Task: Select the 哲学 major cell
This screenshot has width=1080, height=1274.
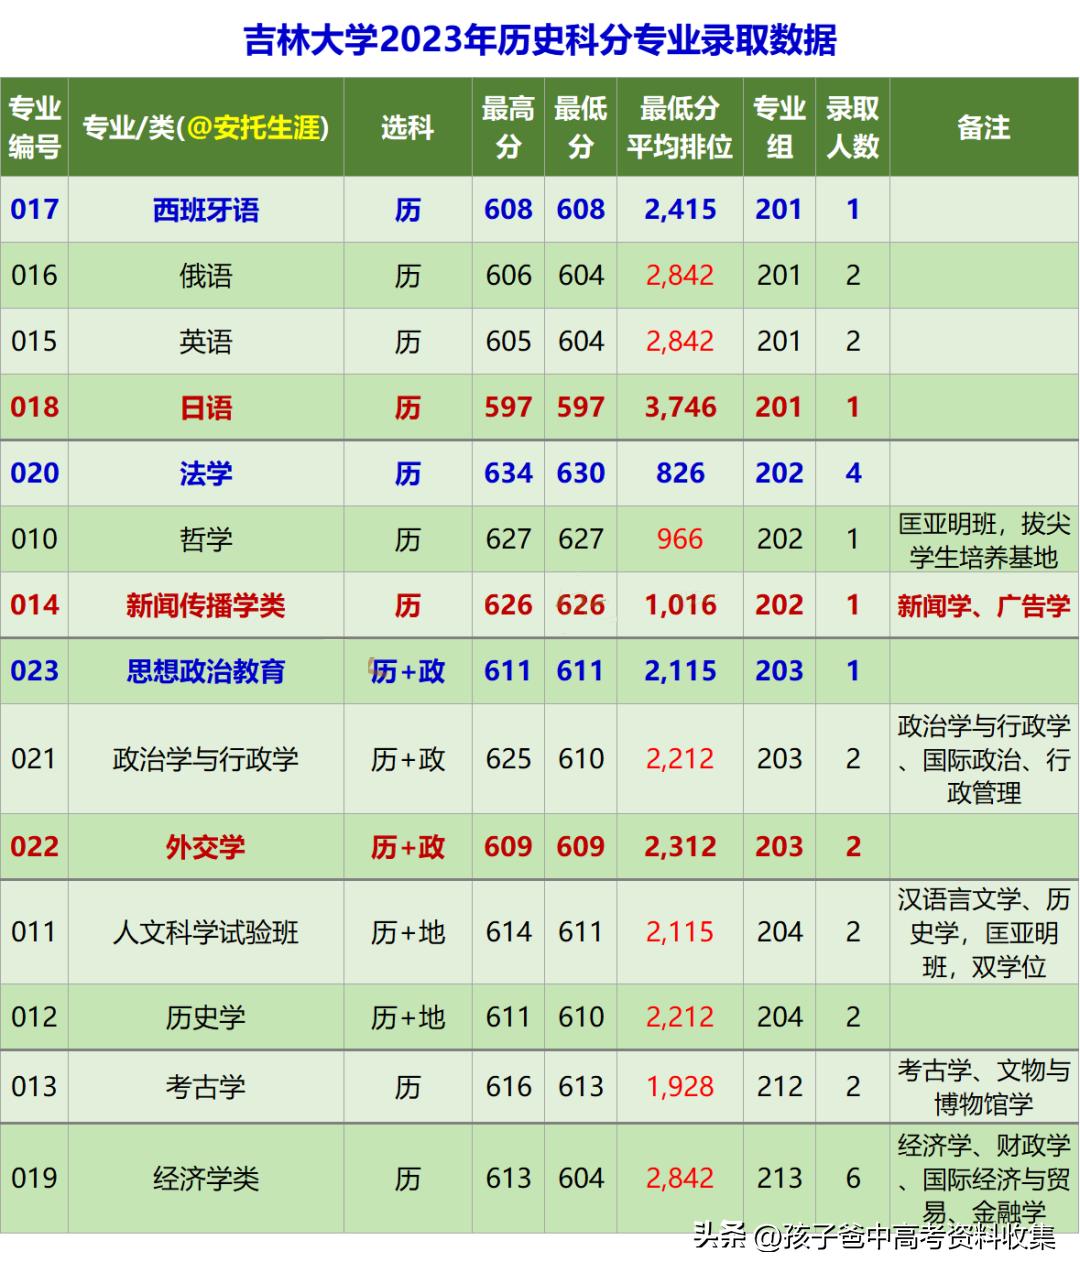Action: click(206, 540)
